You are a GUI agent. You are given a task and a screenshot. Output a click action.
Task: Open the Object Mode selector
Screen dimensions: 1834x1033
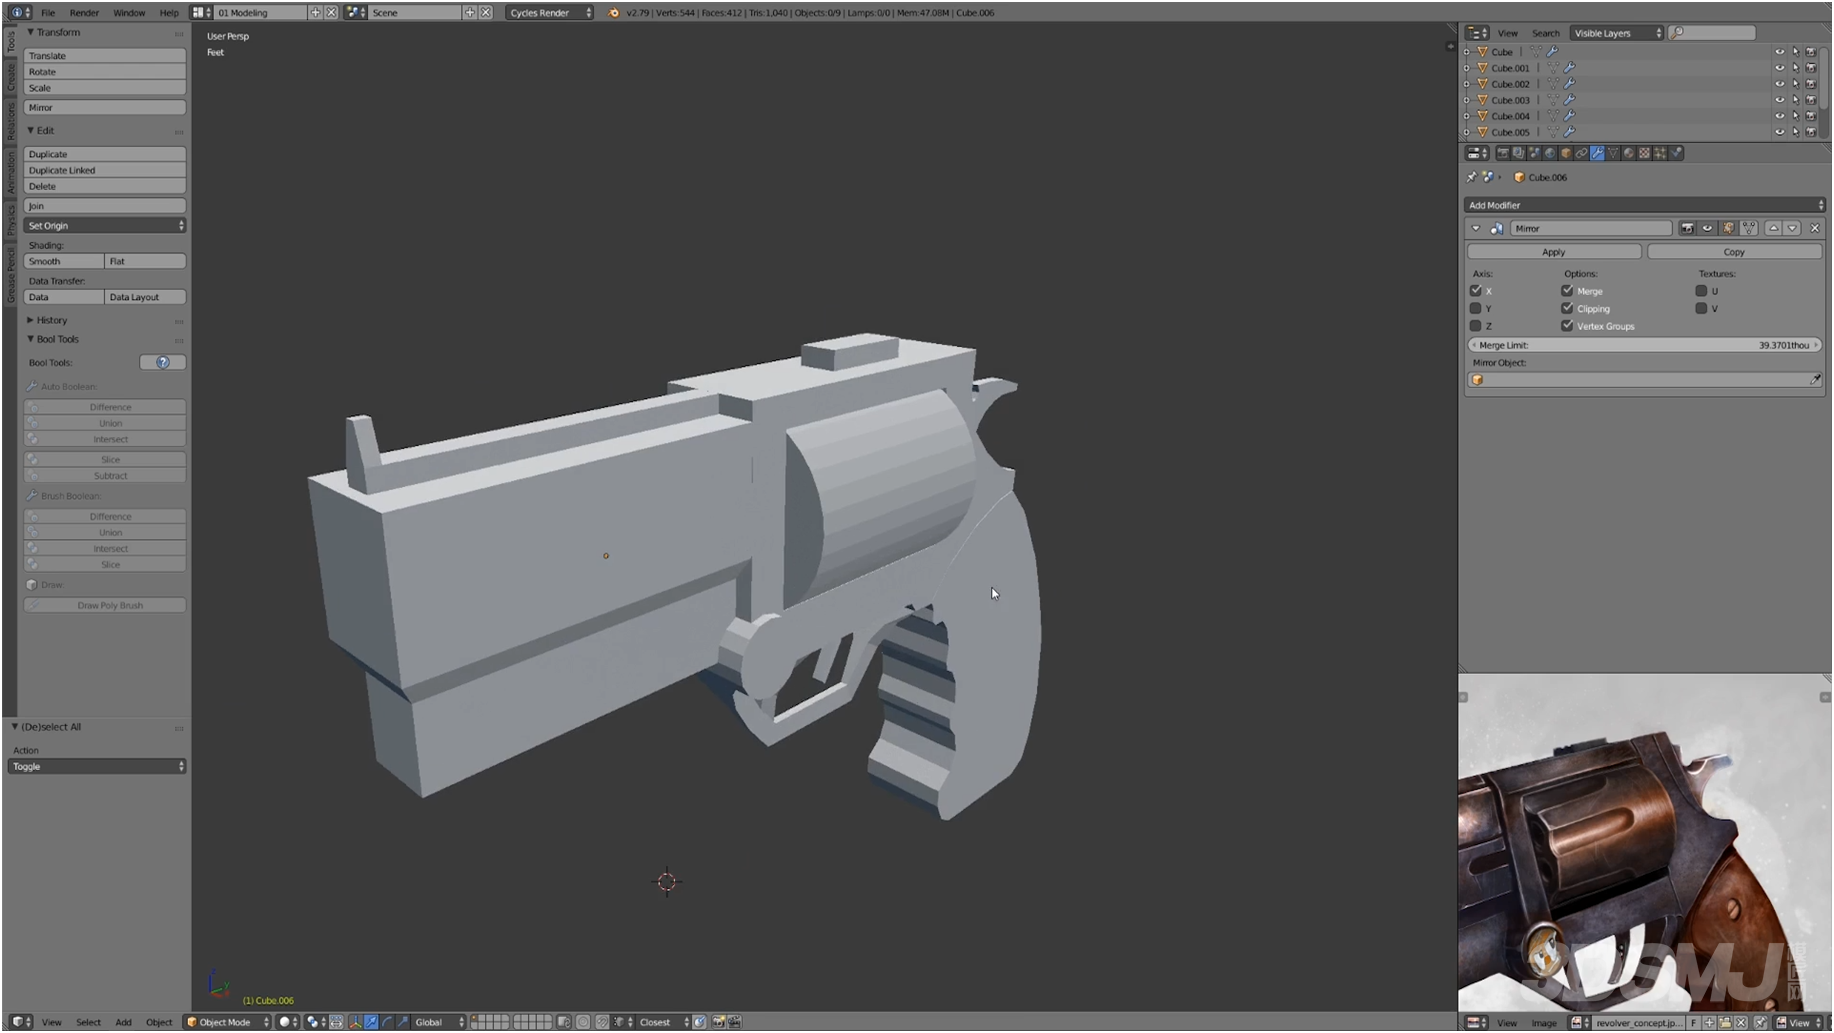point(228,1022)
